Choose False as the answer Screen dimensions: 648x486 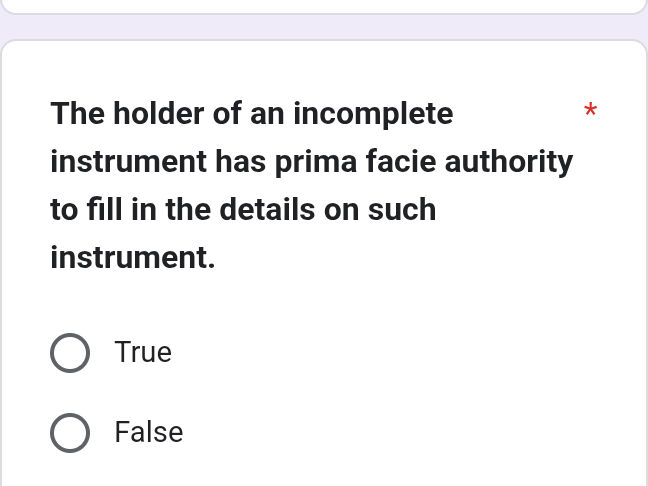(x=70, y=433)
